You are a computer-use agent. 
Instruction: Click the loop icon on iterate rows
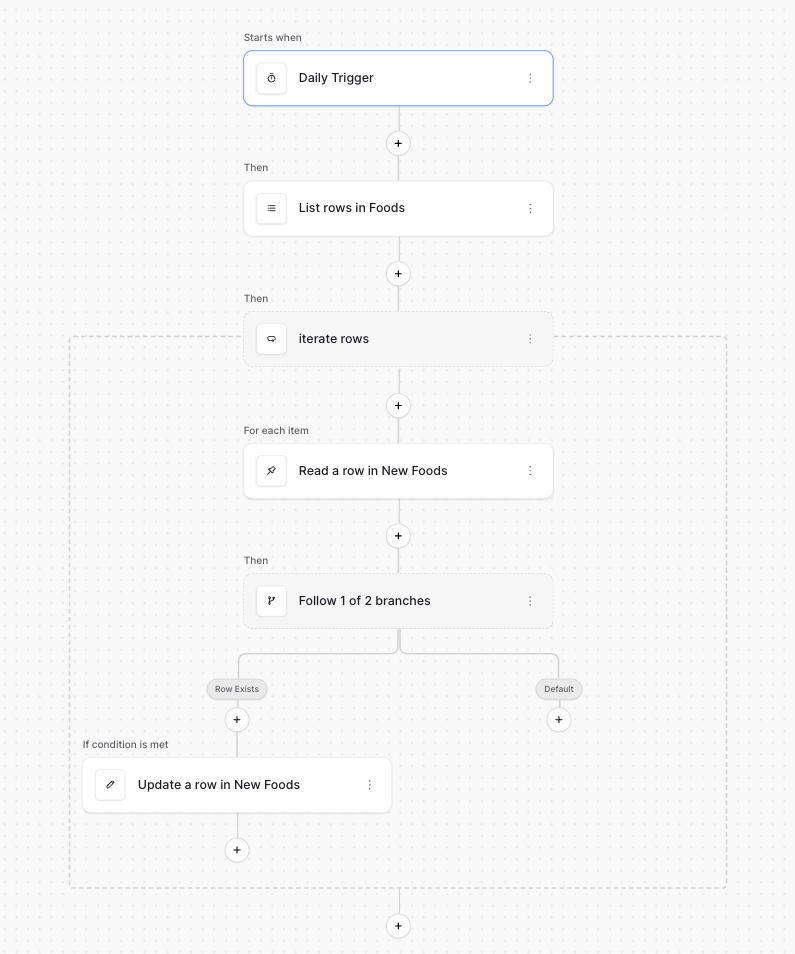pos(271,339)
